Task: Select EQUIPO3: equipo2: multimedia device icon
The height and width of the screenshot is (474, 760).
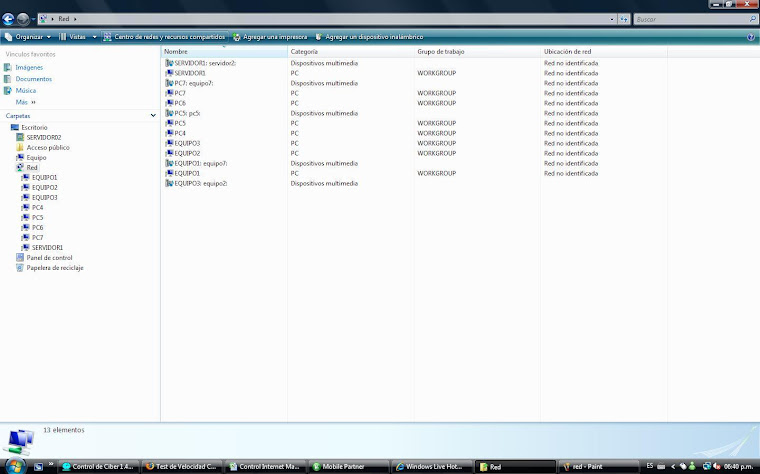Action: coord(169,184)
